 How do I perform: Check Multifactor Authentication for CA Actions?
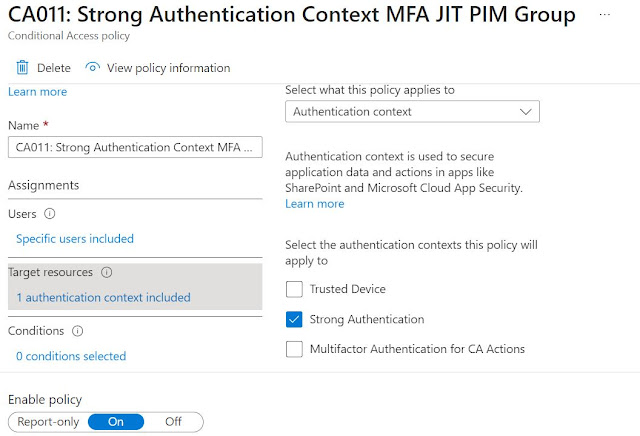294,349
